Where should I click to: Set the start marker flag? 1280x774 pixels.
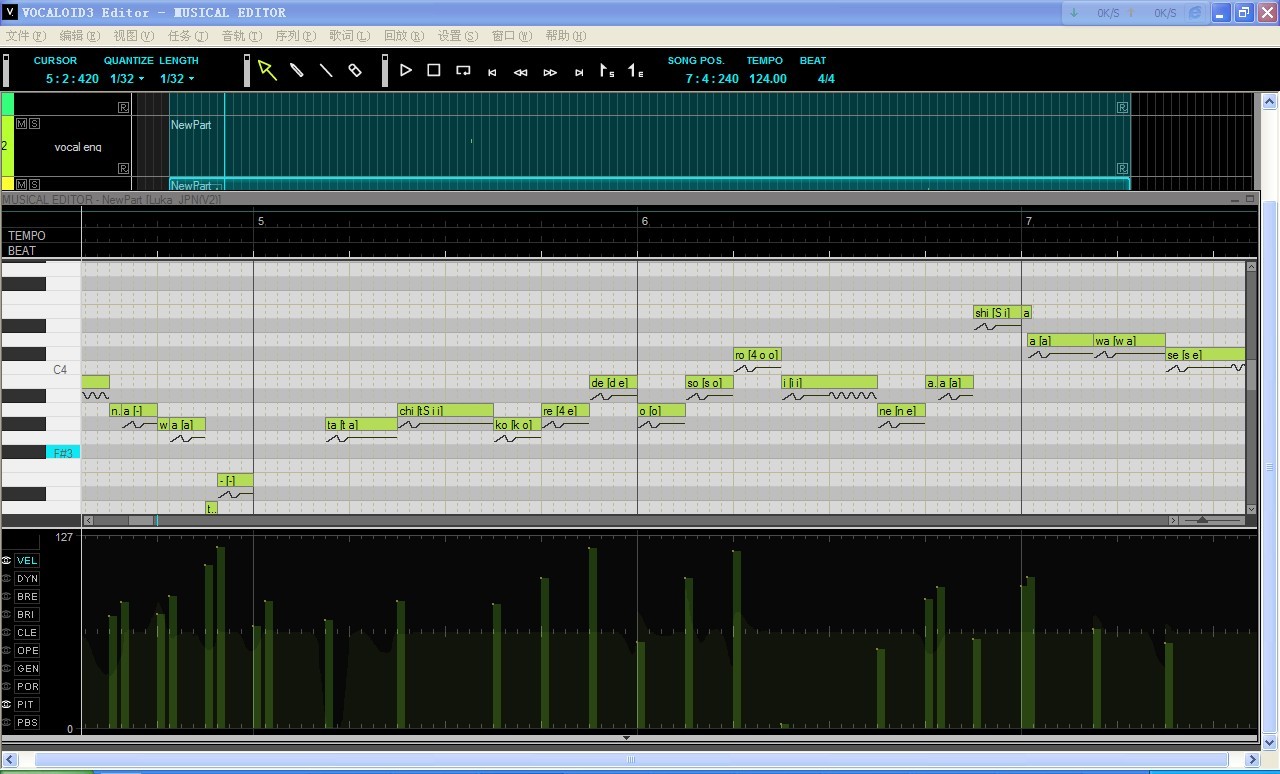click(x=607, y=71)
